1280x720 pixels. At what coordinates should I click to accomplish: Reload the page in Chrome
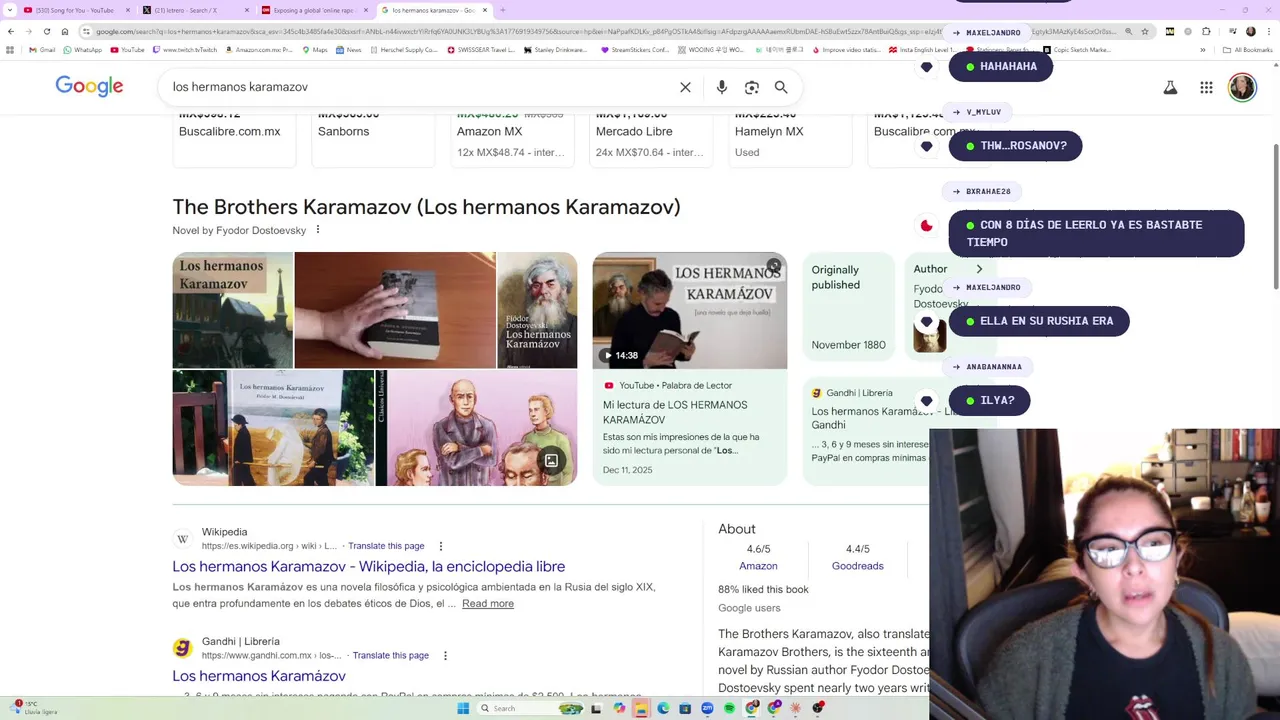(46, 32)
